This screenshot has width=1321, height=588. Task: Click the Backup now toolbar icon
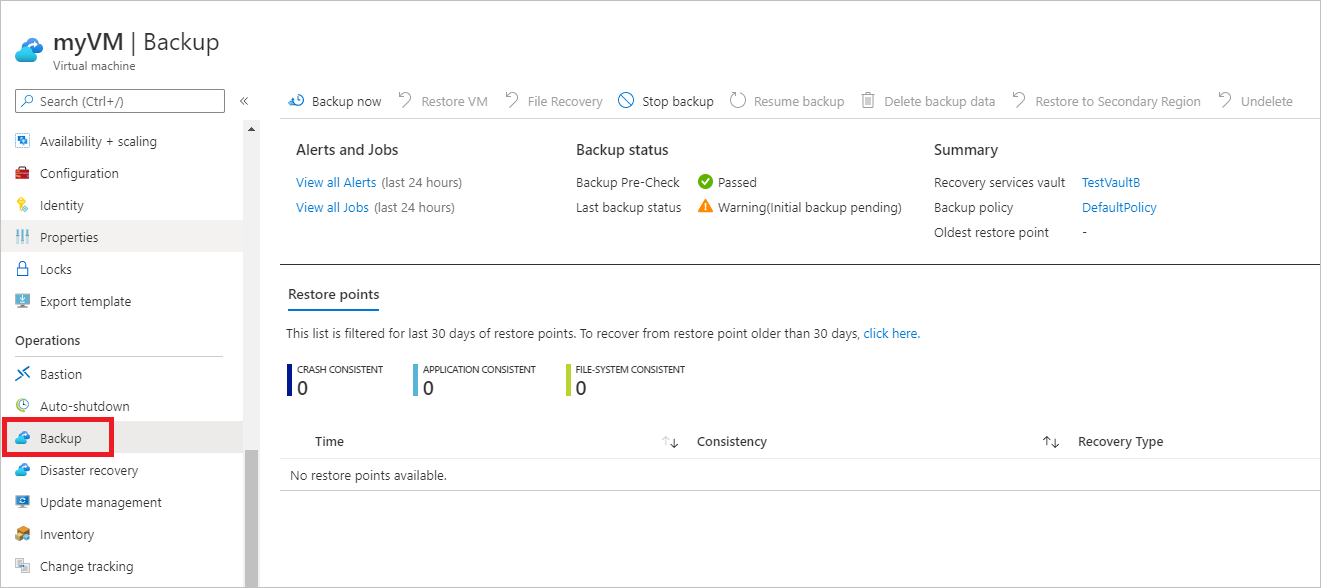[x=295, y=100]
